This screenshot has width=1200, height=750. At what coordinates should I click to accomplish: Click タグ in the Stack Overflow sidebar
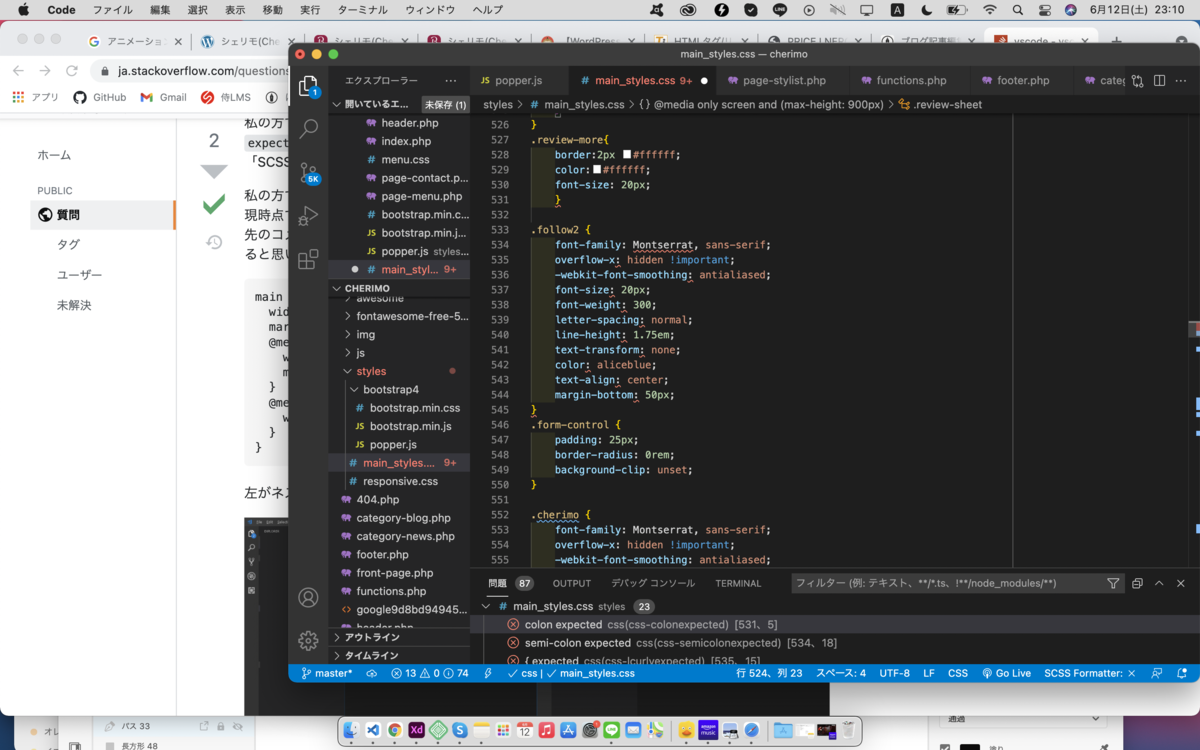pyautogui.click(x=68, y=244)
